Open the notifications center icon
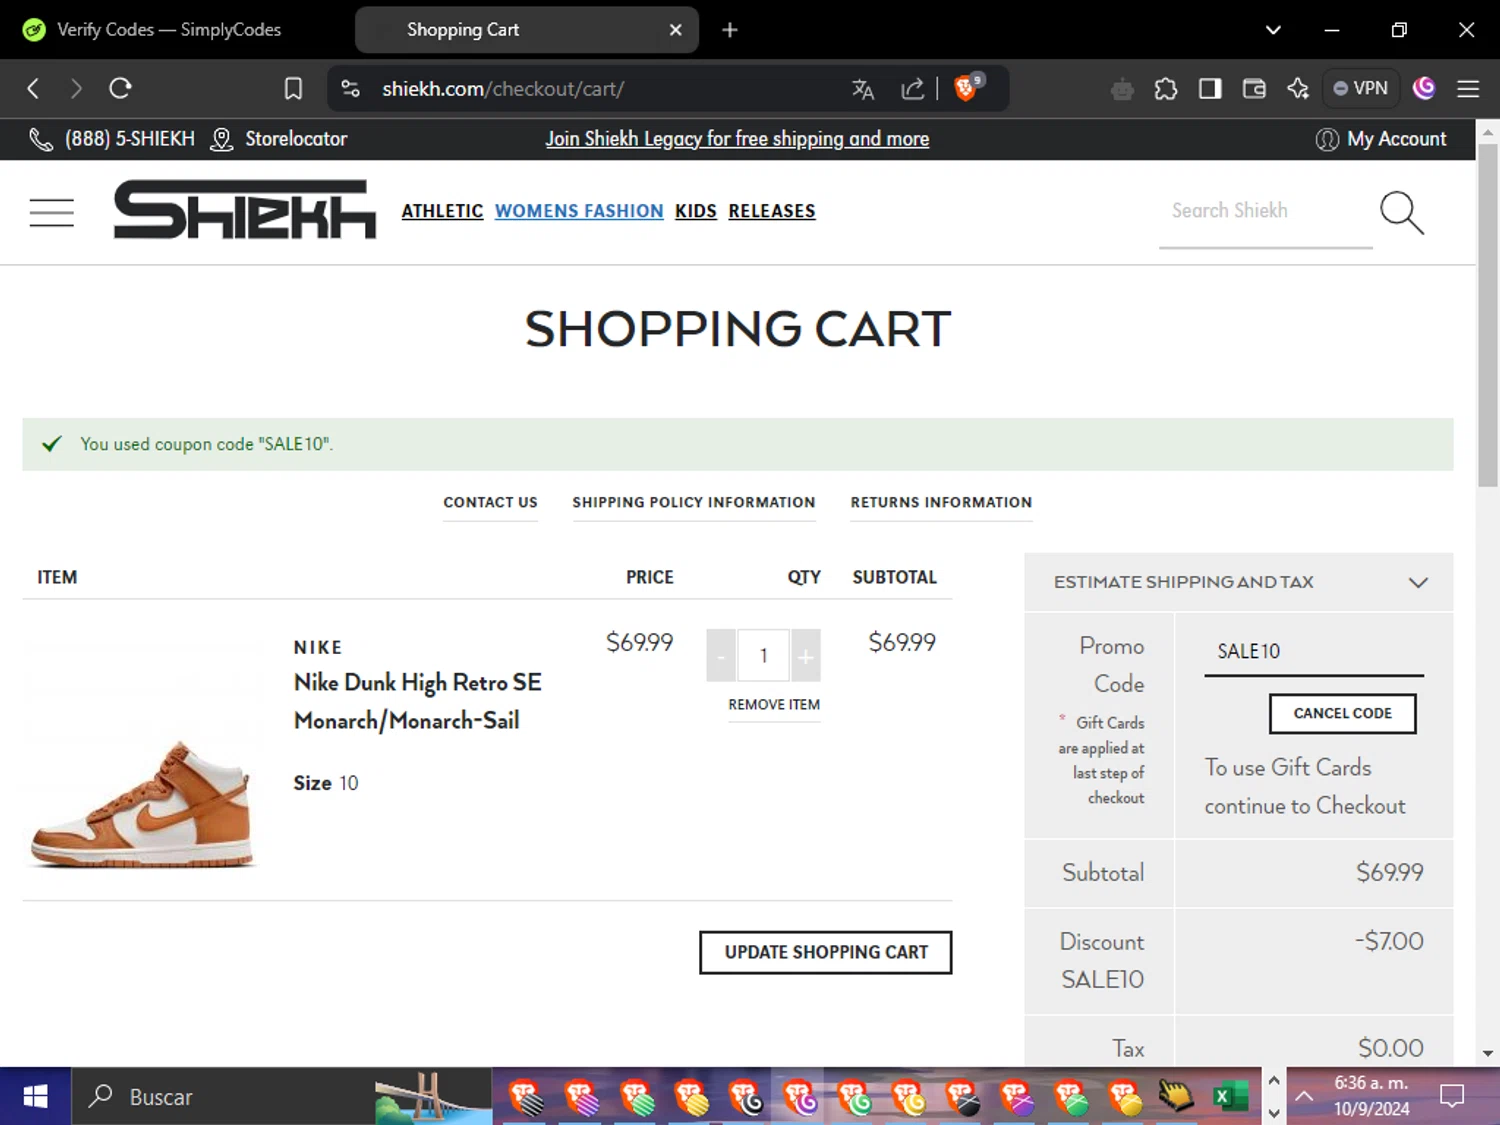Viewport: 1500px width, 1125px height. click(x=1452, y=1097)
